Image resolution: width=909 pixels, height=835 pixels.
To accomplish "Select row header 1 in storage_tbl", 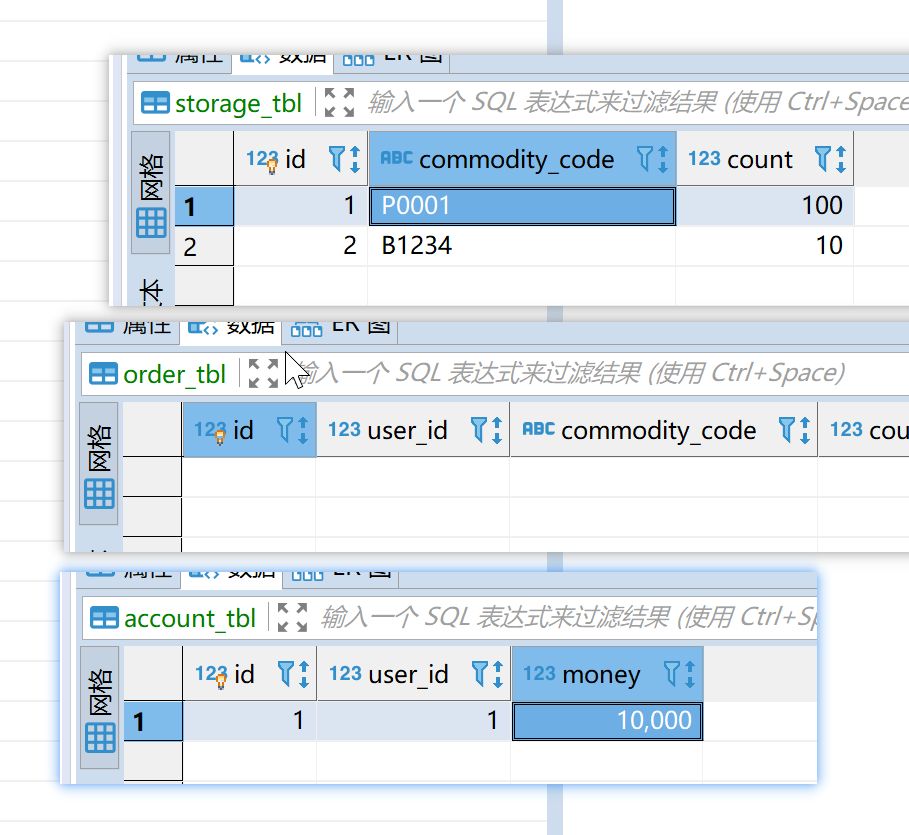I will point(204,206).
